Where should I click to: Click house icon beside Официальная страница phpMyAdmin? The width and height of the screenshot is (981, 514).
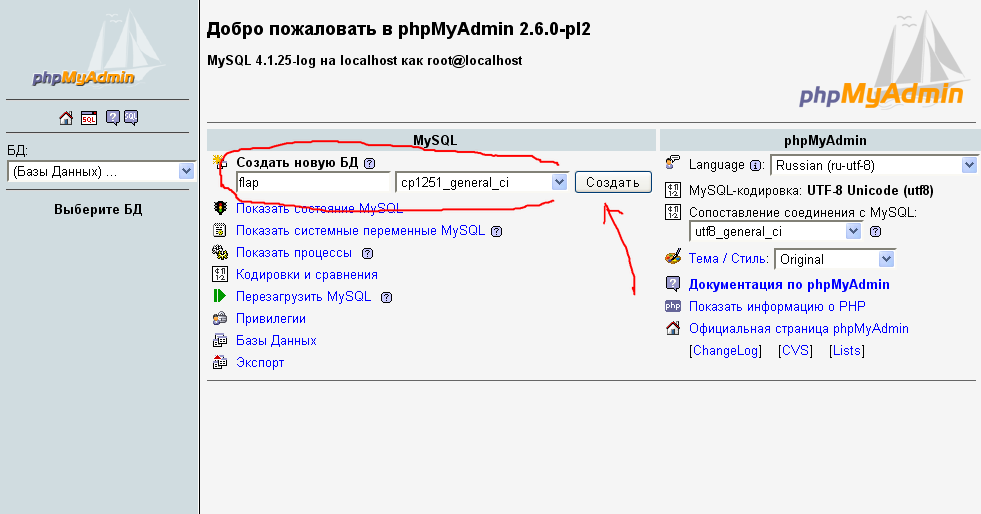click(x=673, y=328)
